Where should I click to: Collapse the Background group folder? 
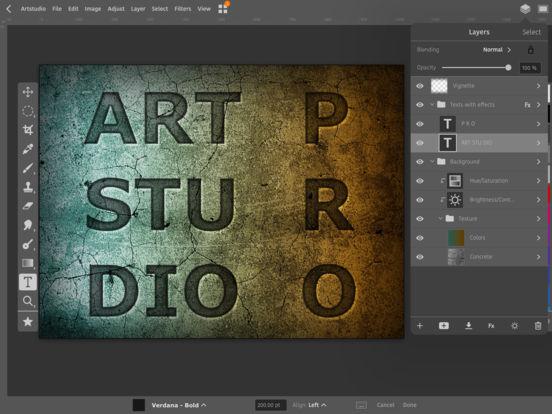432,162
